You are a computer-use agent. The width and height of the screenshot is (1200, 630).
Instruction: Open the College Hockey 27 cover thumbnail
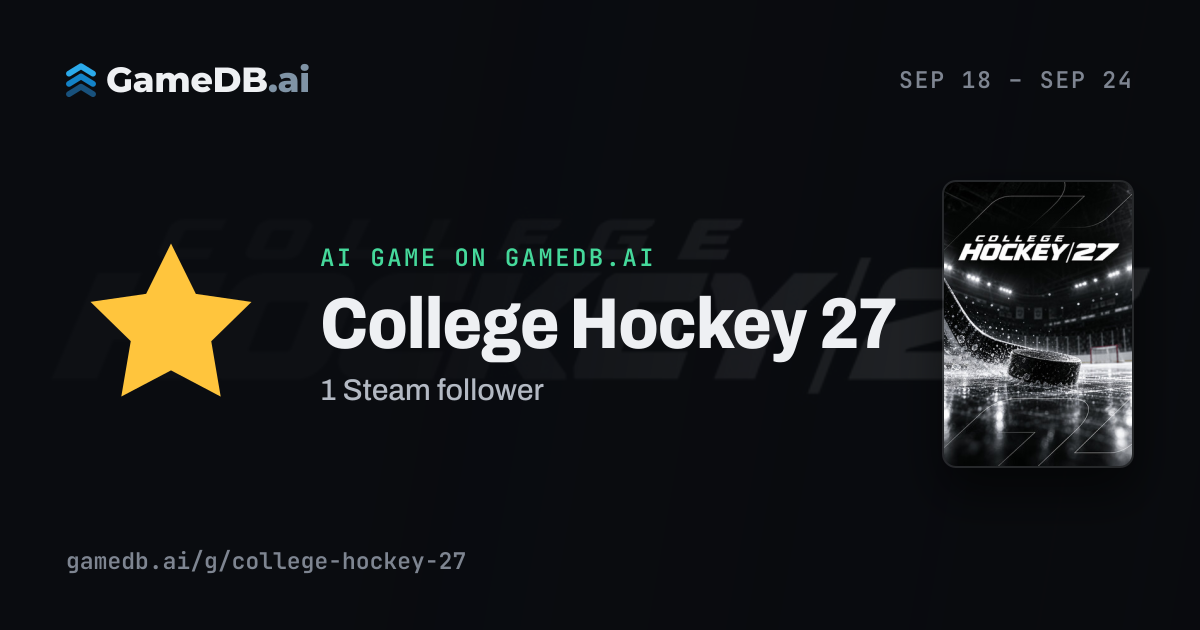click(1038, 324)
